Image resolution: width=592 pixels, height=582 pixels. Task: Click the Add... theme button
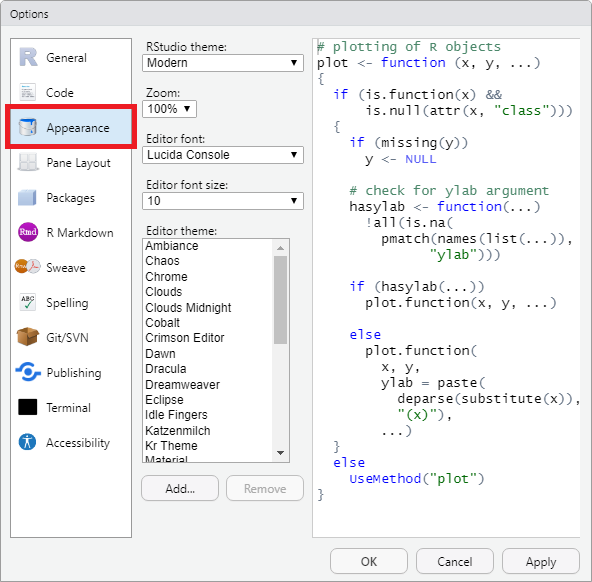point(180,488)
